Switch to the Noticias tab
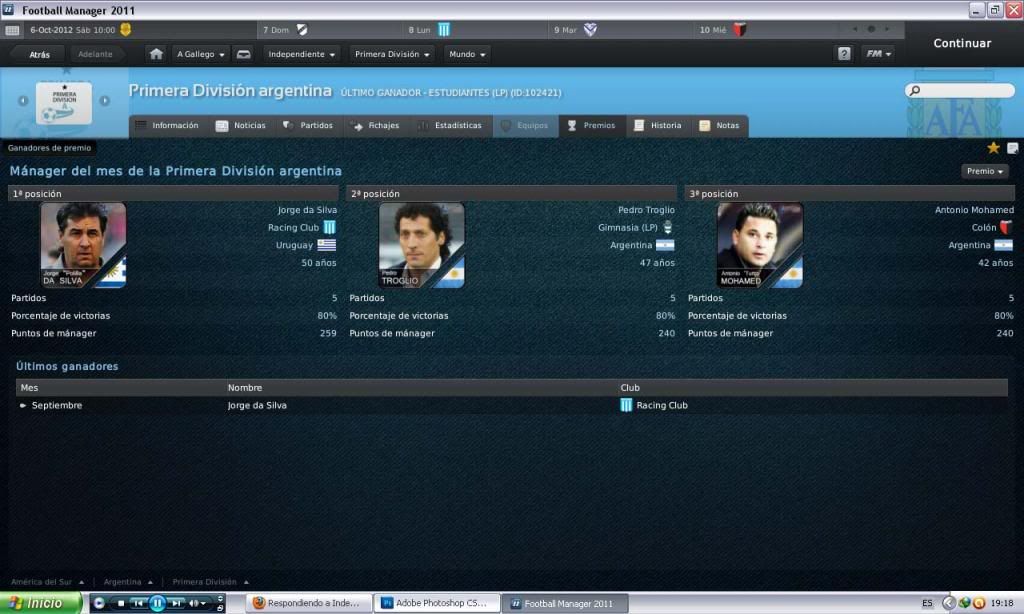 pos(241,125)
